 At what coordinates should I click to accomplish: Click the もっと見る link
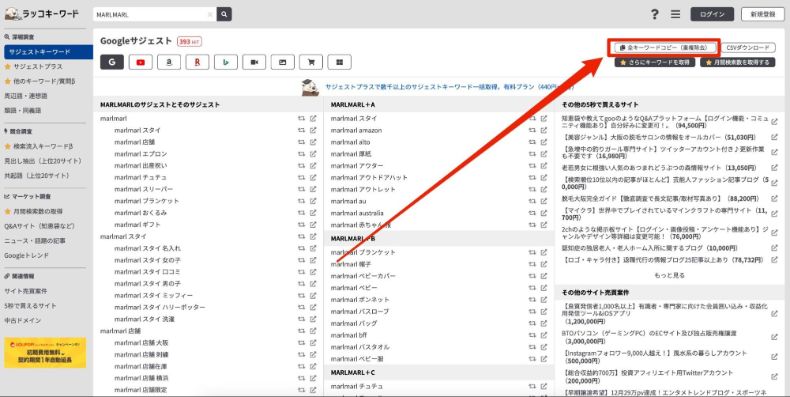[x=670, y=276]
